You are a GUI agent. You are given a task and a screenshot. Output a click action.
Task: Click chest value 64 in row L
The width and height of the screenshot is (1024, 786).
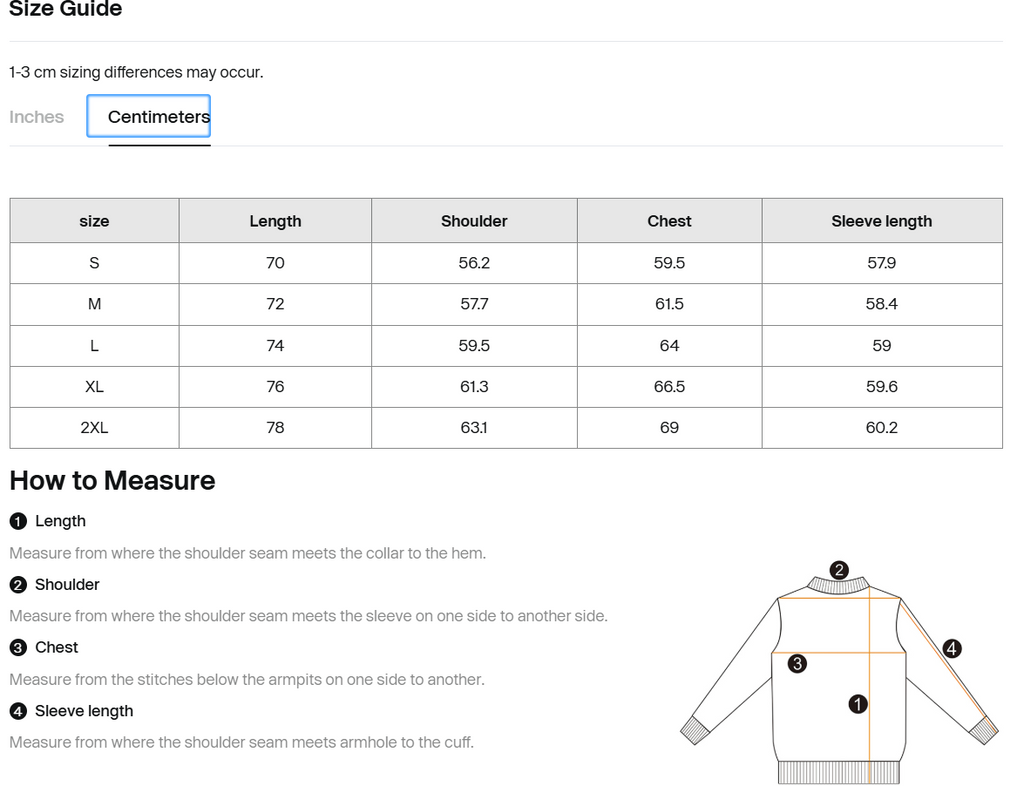tap(669, 346)
